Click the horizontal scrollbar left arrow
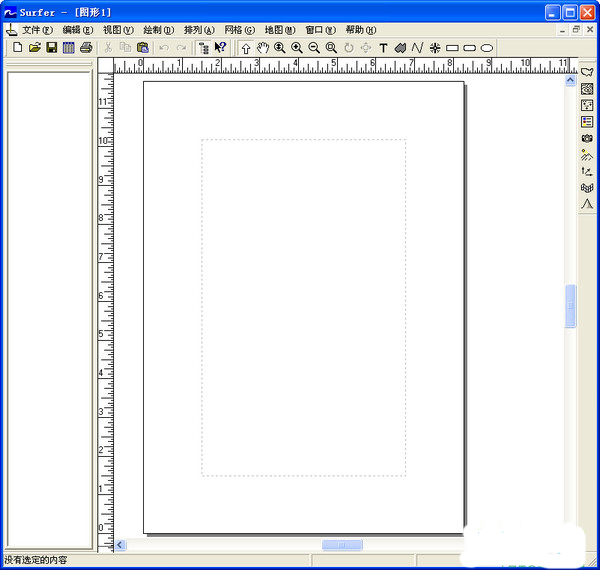This screenshot has height=570, width=600. (x=121, y=545)
